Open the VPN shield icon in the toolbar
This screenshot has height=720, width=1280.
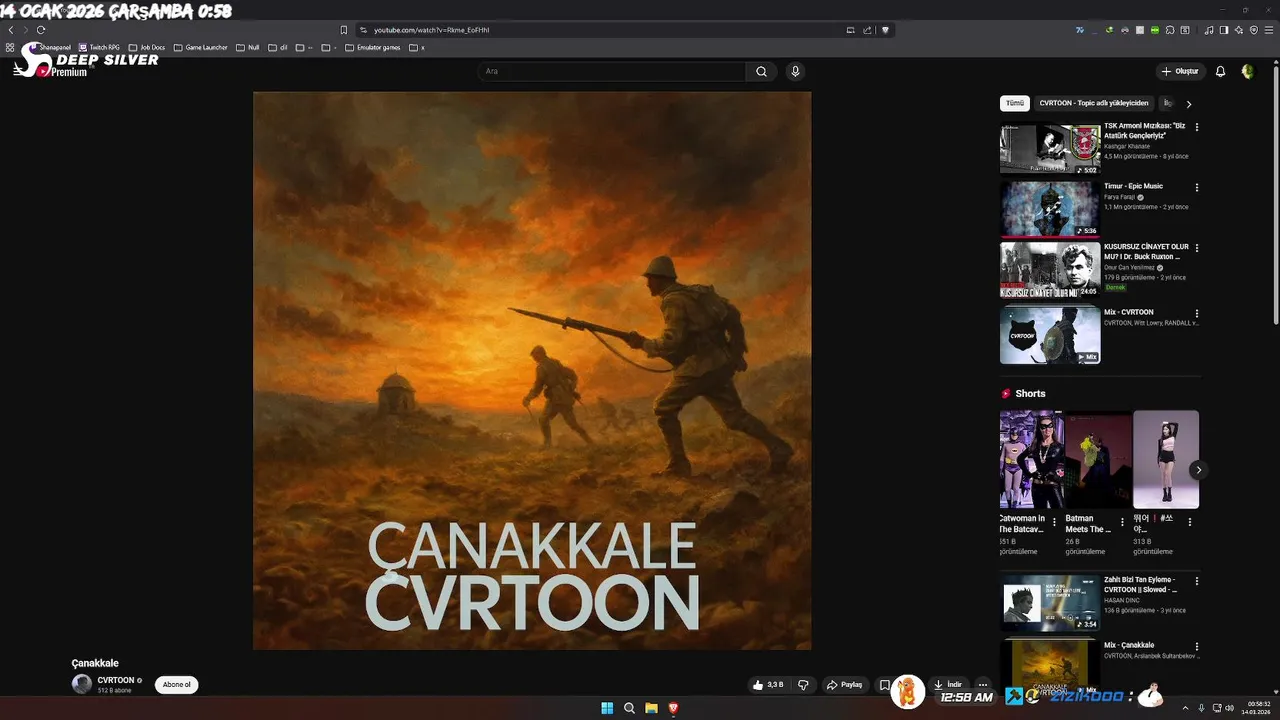(x=1254, y=30)
